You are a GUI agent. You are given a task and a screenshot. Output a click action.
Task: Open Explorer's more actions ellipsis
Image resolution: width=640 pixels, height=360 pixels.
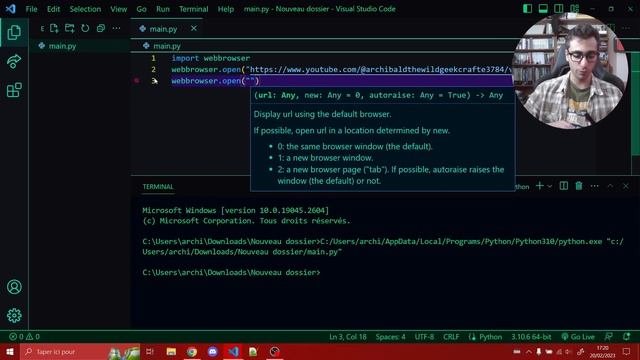[x=116, y=28]
